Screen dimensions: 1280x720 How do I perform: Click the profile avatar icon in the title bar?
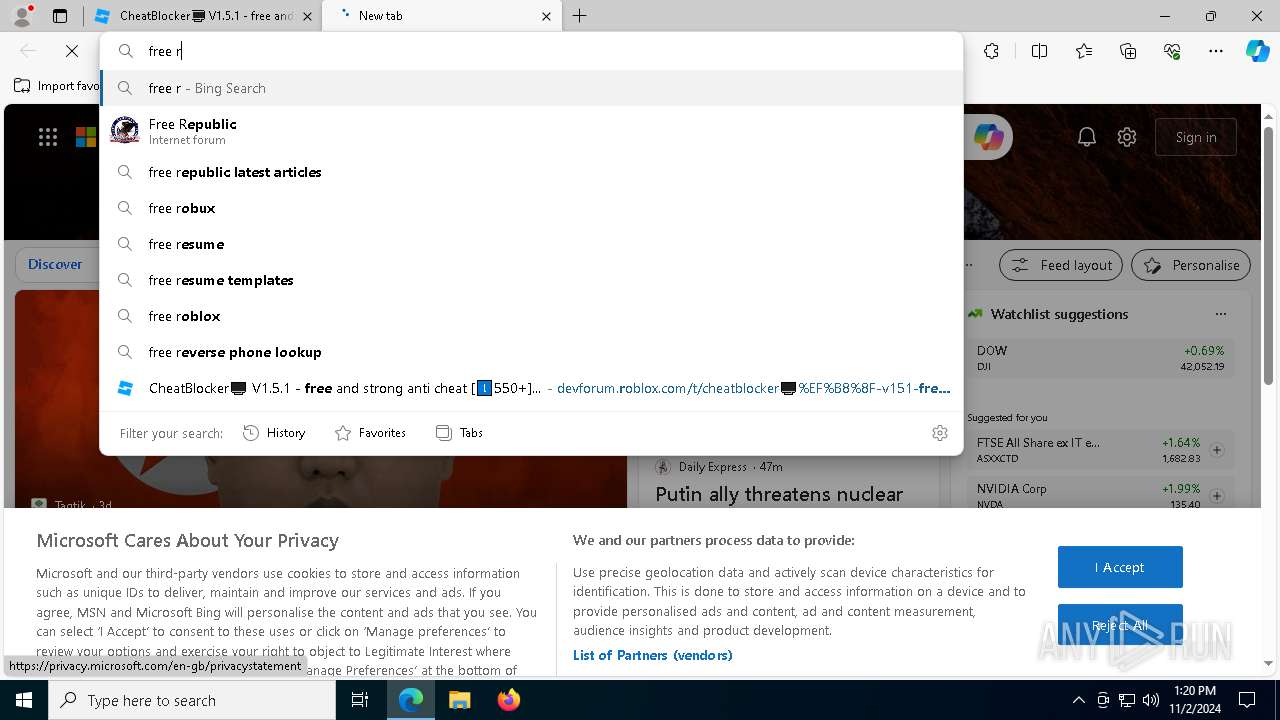point(21,16)
